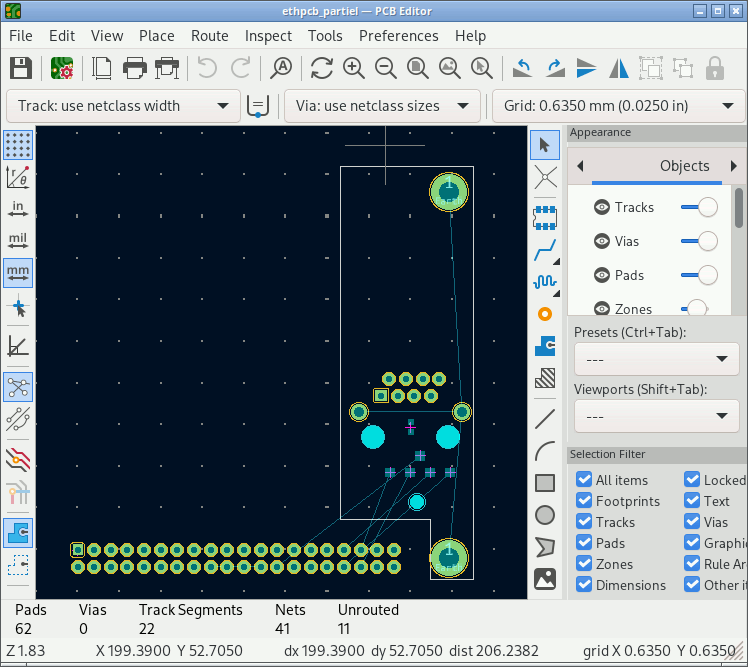This screenshot has height=667, width=748.
Task: Select the add rule area tool
Action: pyautogui.click(x=545, y=378)
